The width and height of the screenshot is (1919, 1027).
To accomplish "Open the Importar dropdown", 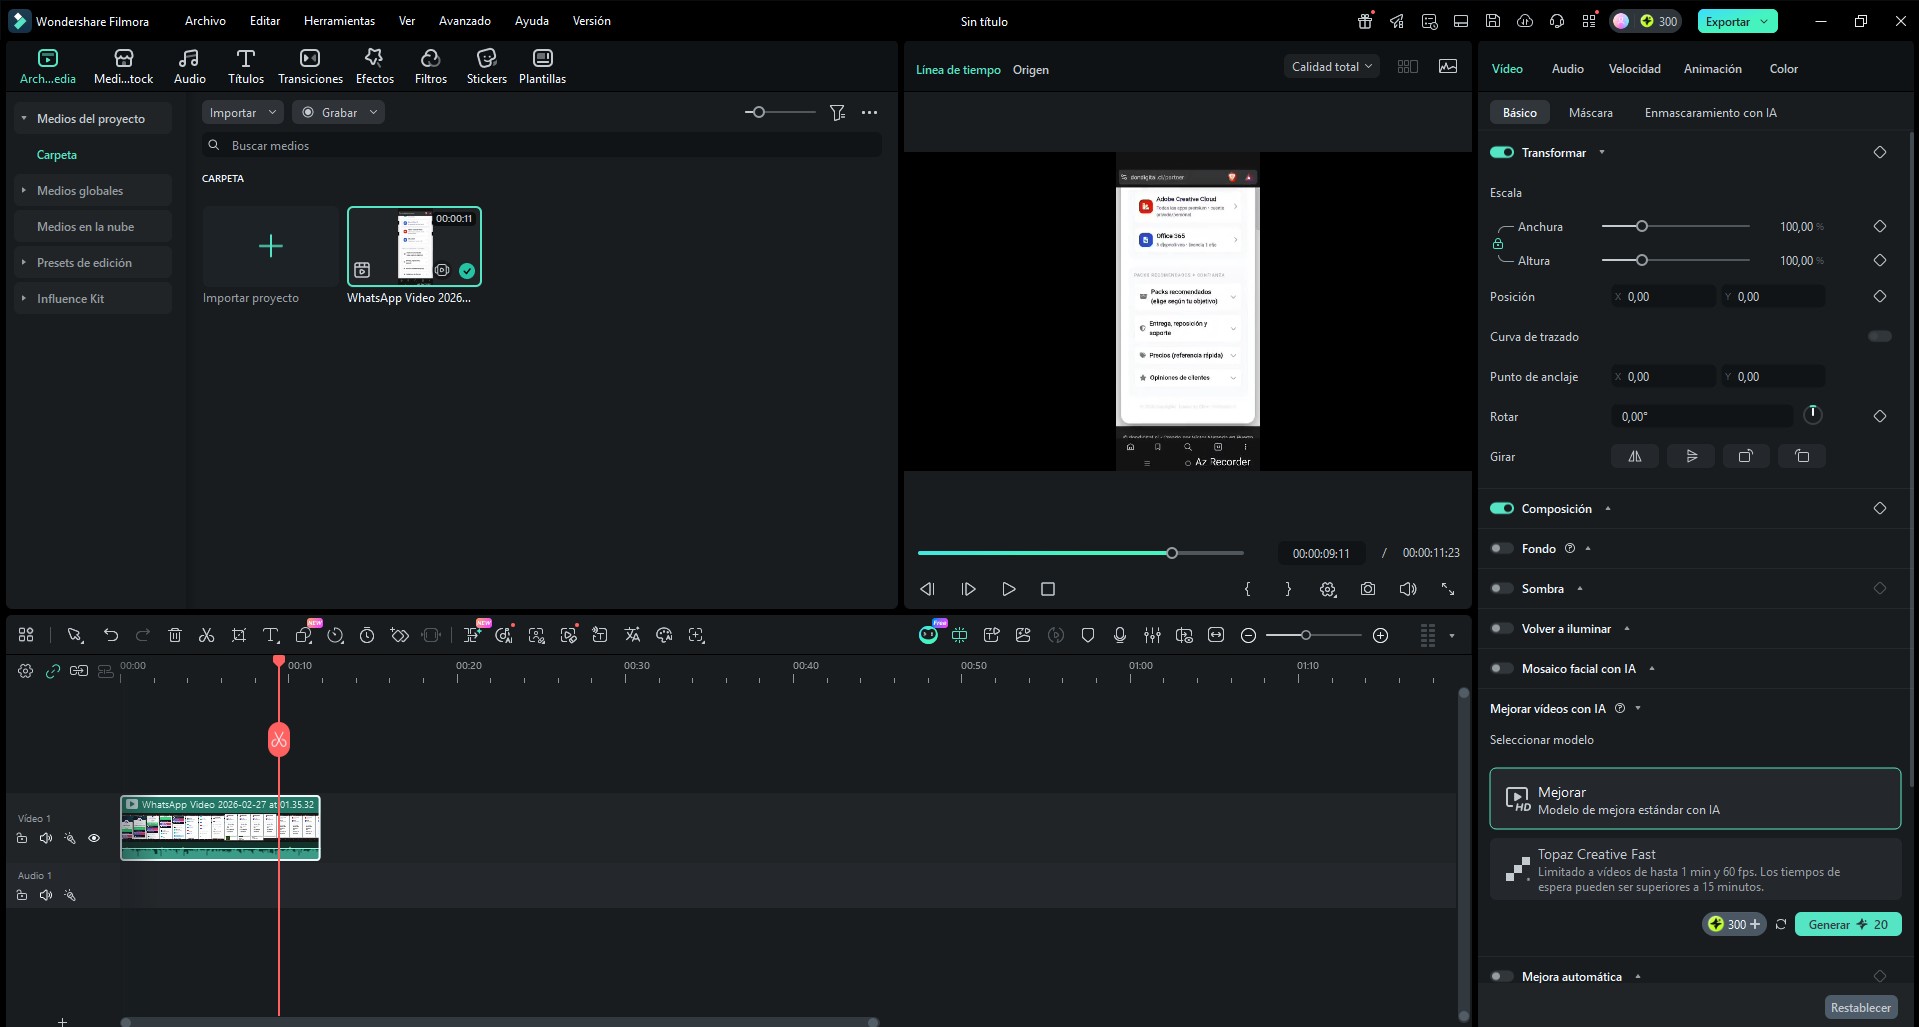I will click(242, 113).
